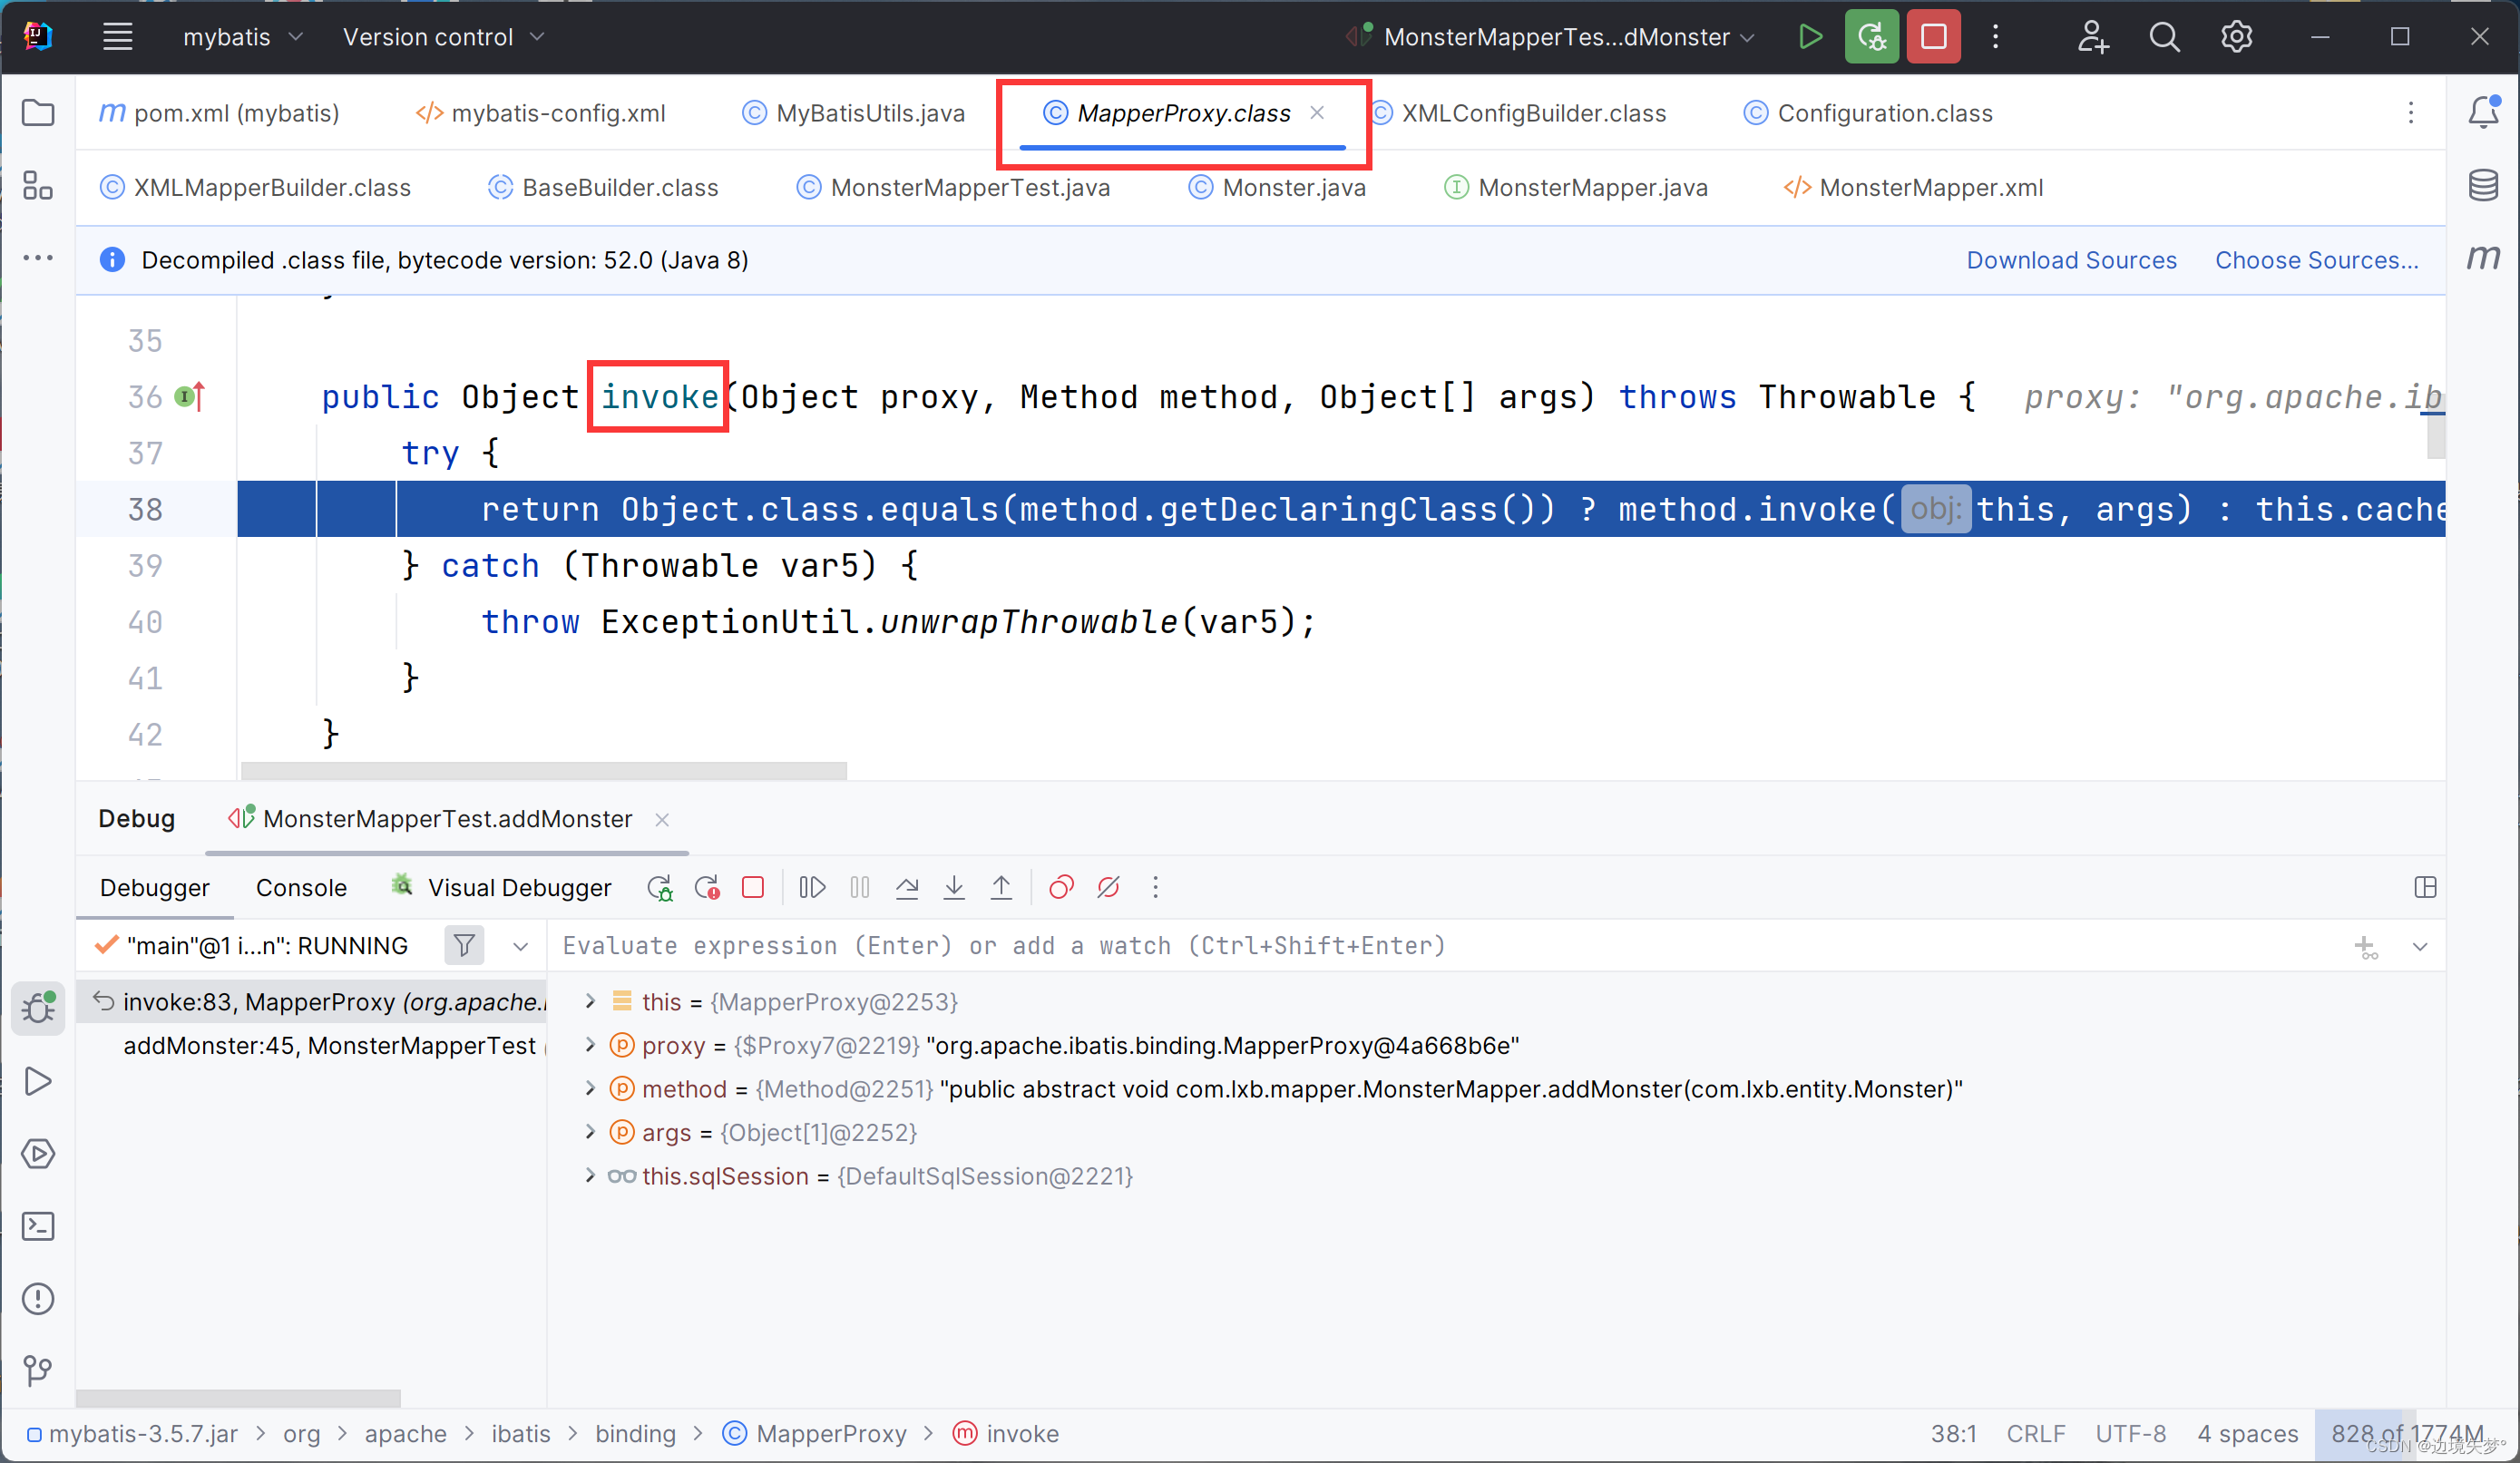
Task: Open Notifications bell icon
Action: click(2483, 112)
